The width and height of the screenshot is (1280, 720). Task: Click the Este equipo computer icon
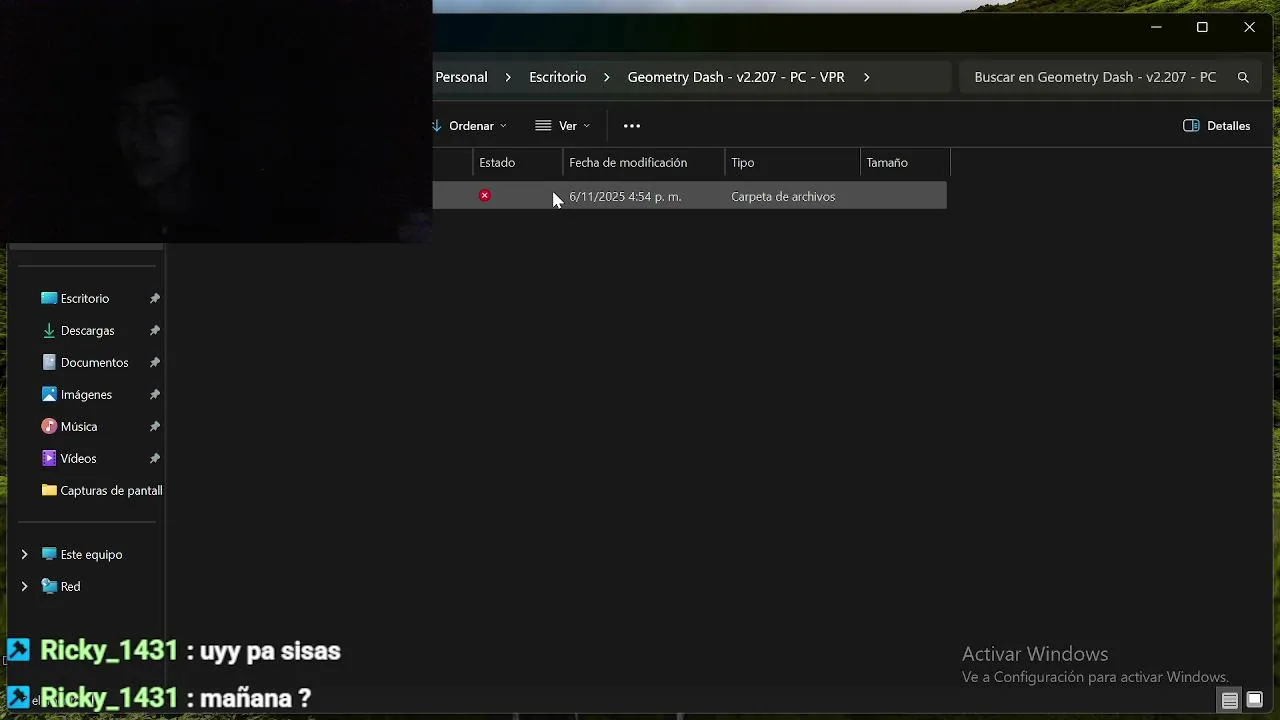(x=49, y=554)
